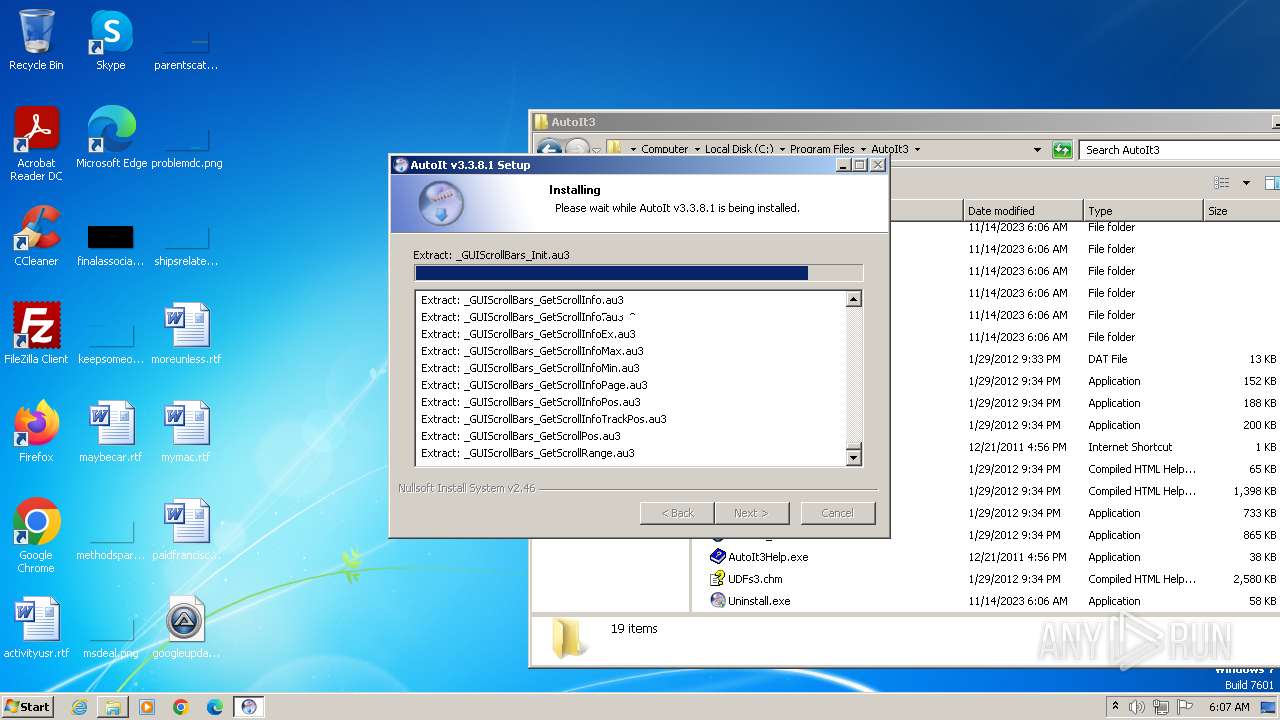Select the mymac.rtf document icon
The width and height of the screenshot is (1280, 720).
click(185, 432)
